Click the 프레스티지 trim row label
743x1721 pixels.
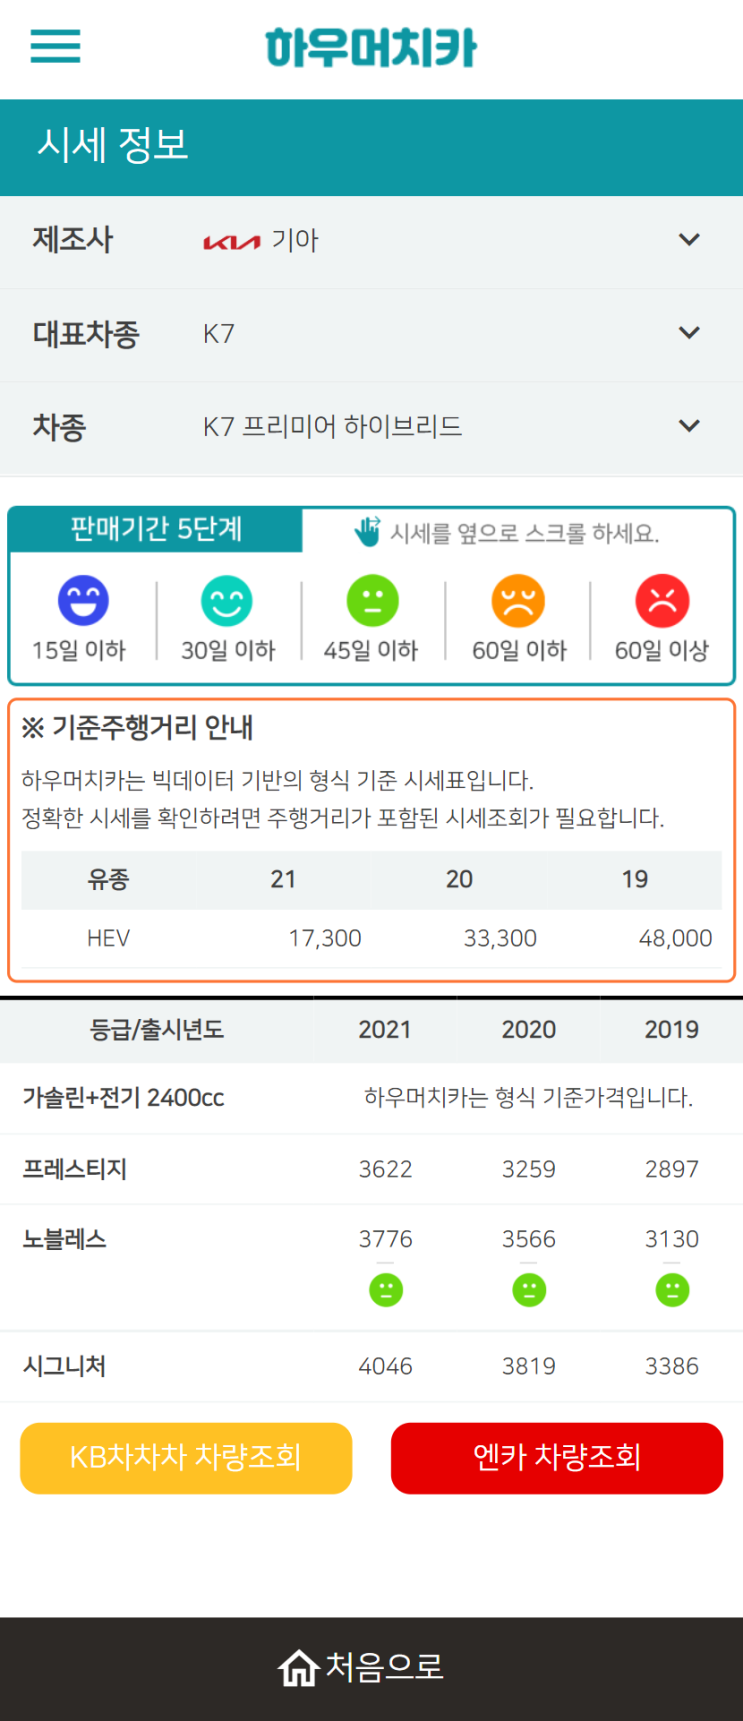[75, 1169]
